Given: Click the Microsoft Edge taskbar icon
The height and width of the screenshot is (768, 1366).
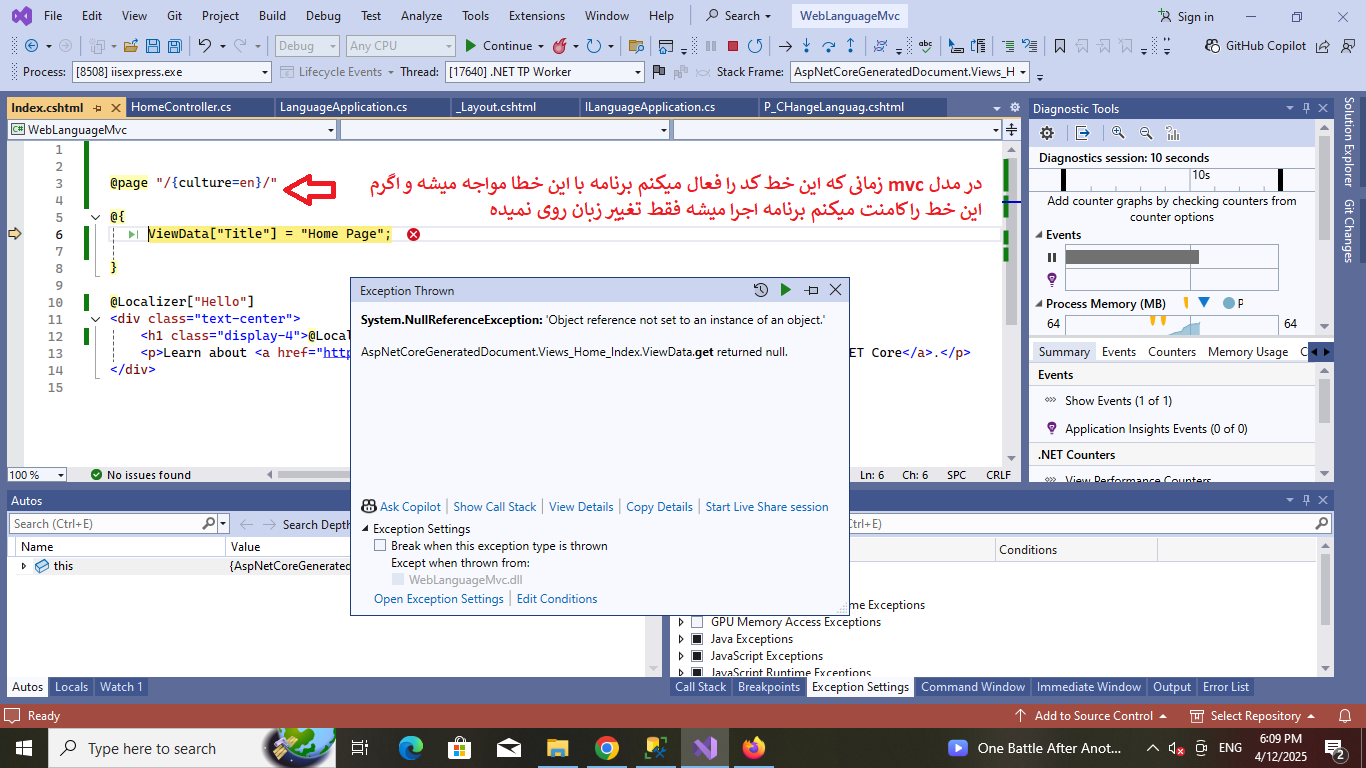Looking at the screenshot, I should click(411, 748).
